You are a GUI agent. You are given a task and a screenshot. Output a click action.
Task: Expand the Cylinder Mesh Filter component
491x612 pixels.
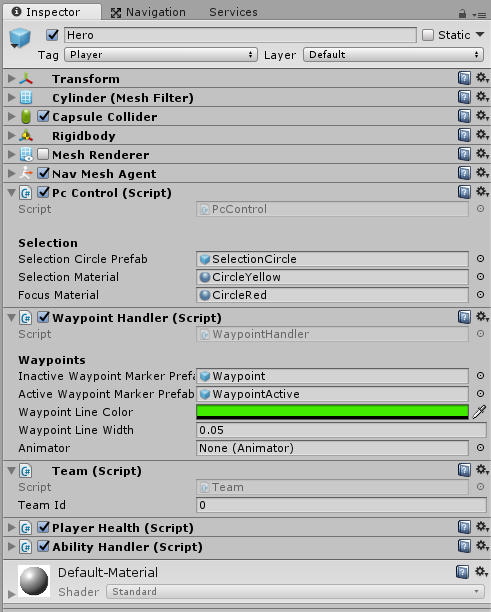point(11,97)
